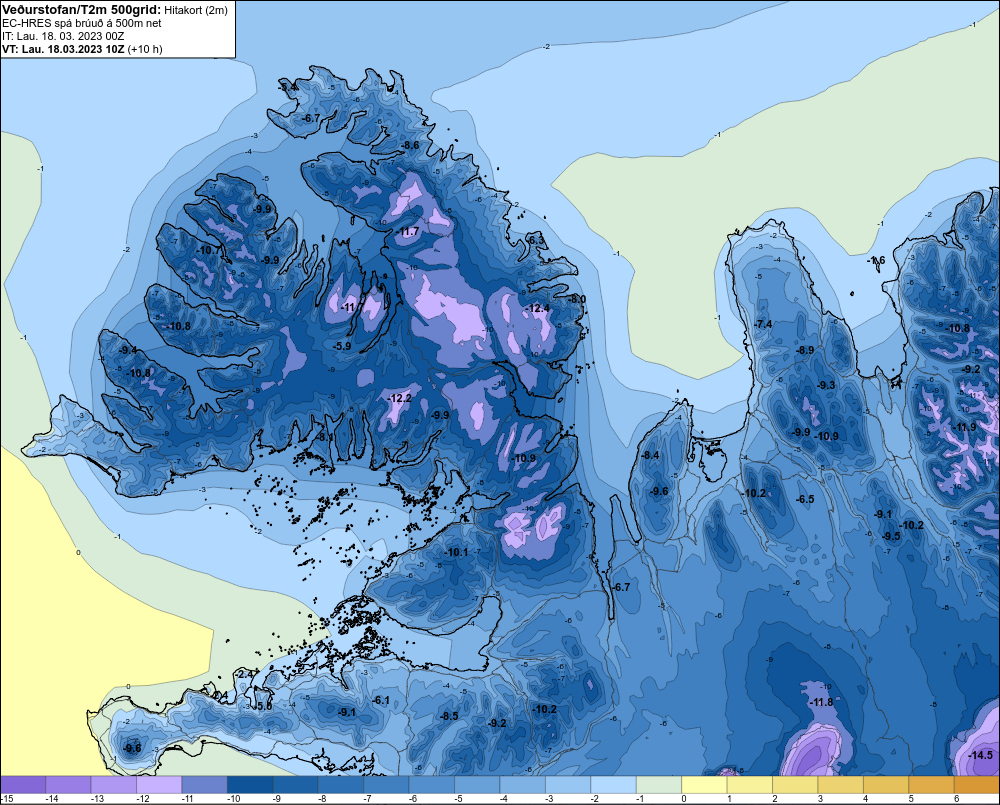Click the 'EC-HRES spá brúuð á 500m net' line

tap(82, 23)
